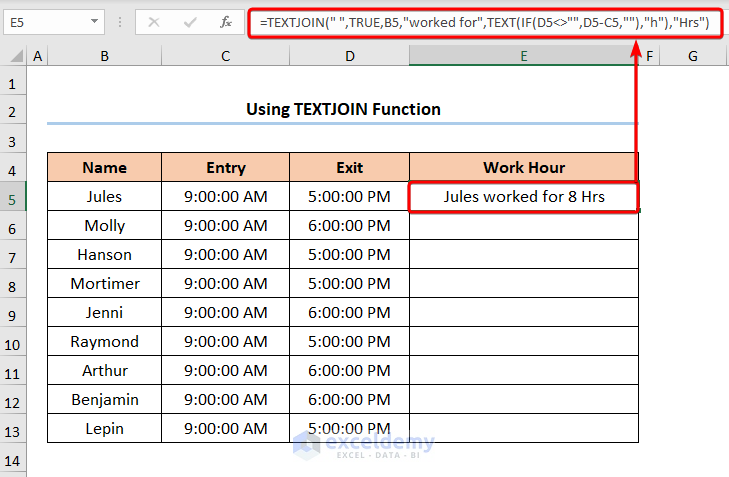Select the 'Lepin' name cell
729x477 pixels.
click(x=105, y=429)
